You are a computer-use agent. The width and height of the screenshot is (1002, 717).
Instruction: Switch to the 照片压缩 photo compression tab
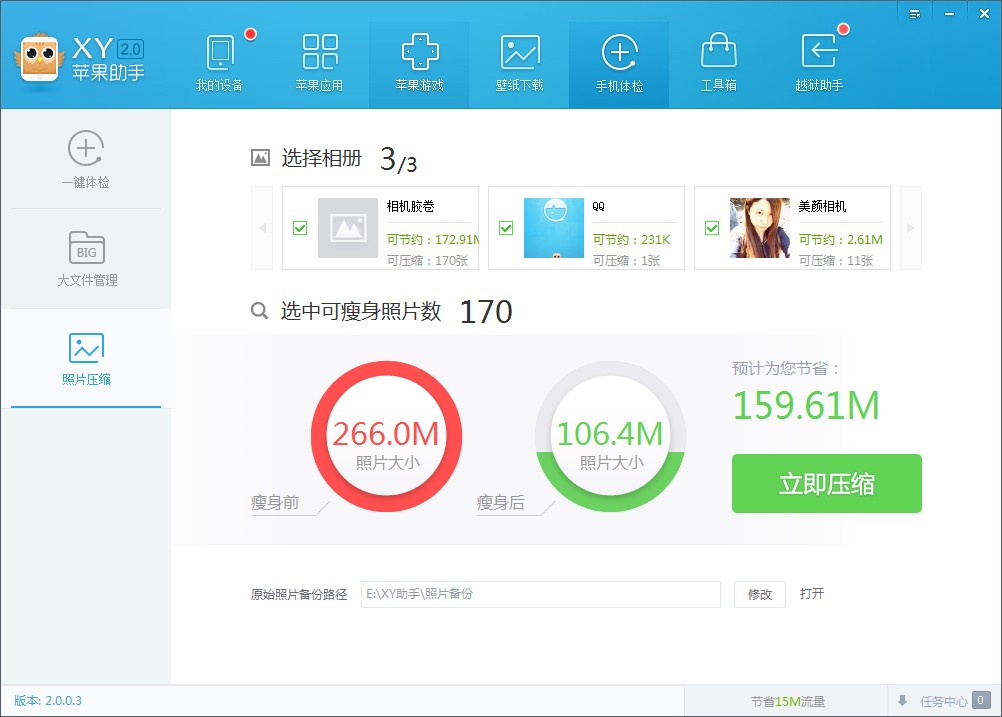[x=85, y=358]
